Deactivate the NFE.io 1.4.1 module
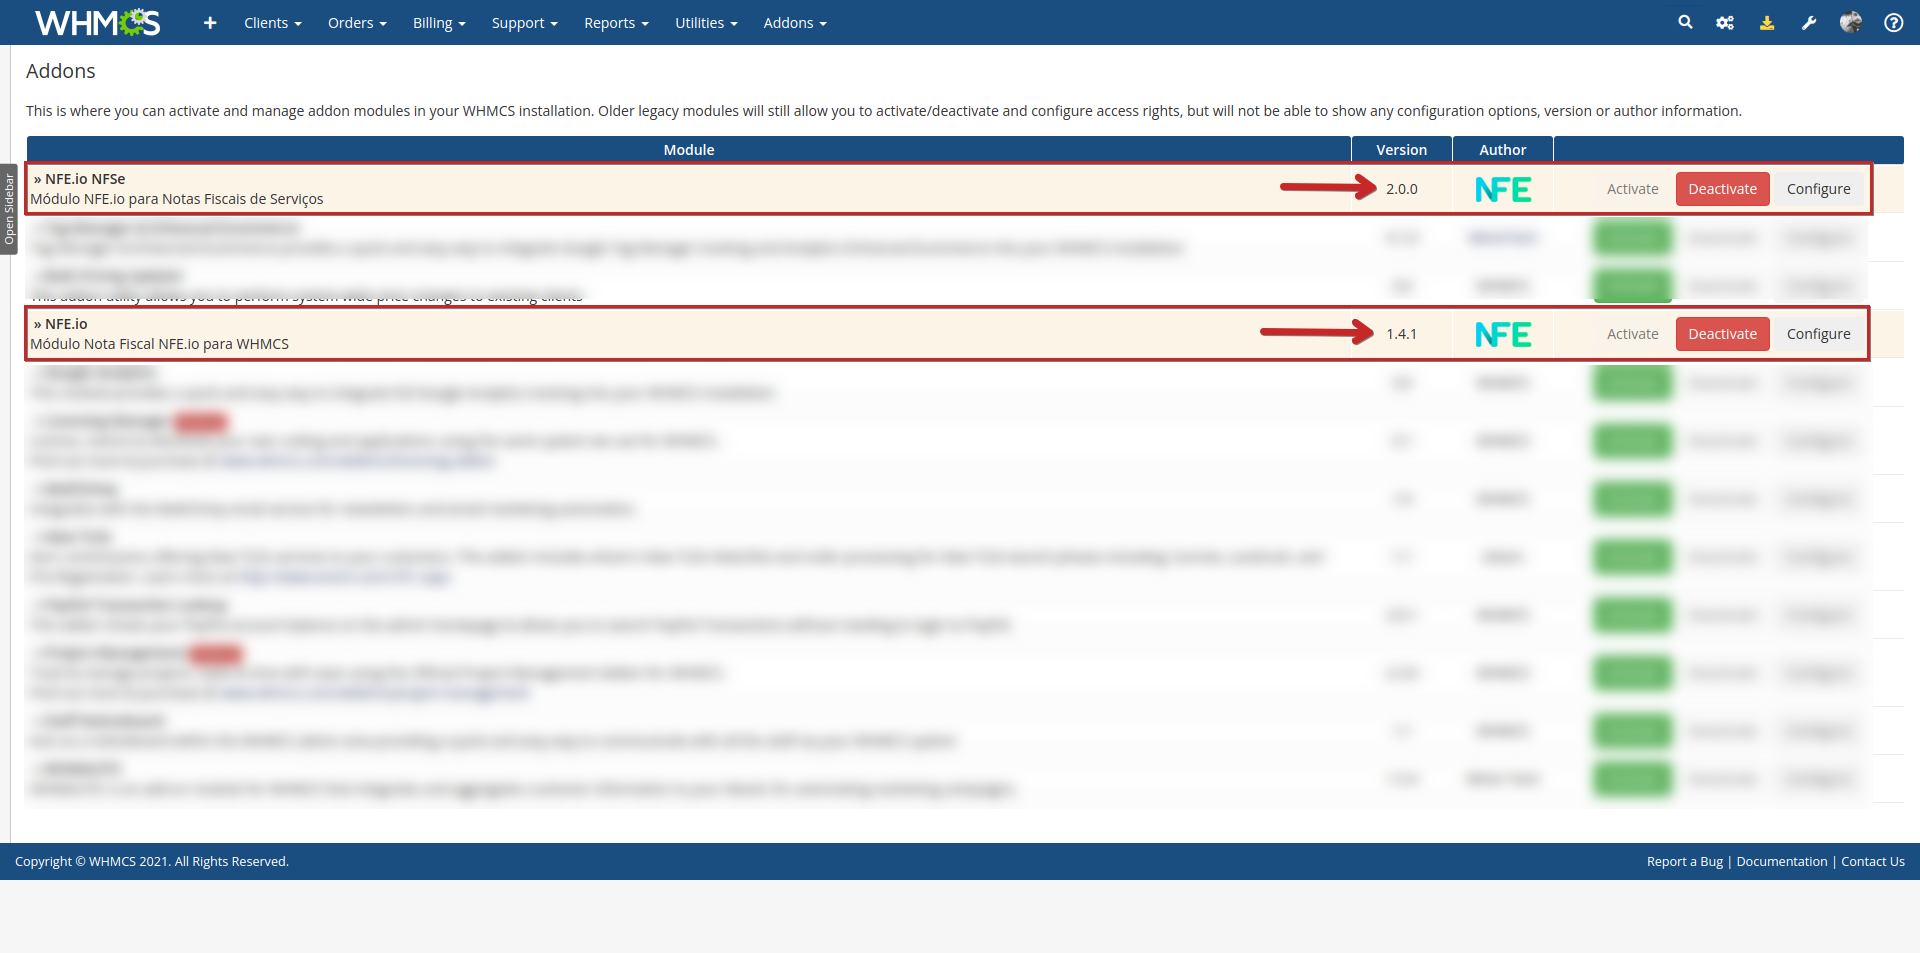The width and height of the screenshot is (1920, 953). tap(1722, 334)
